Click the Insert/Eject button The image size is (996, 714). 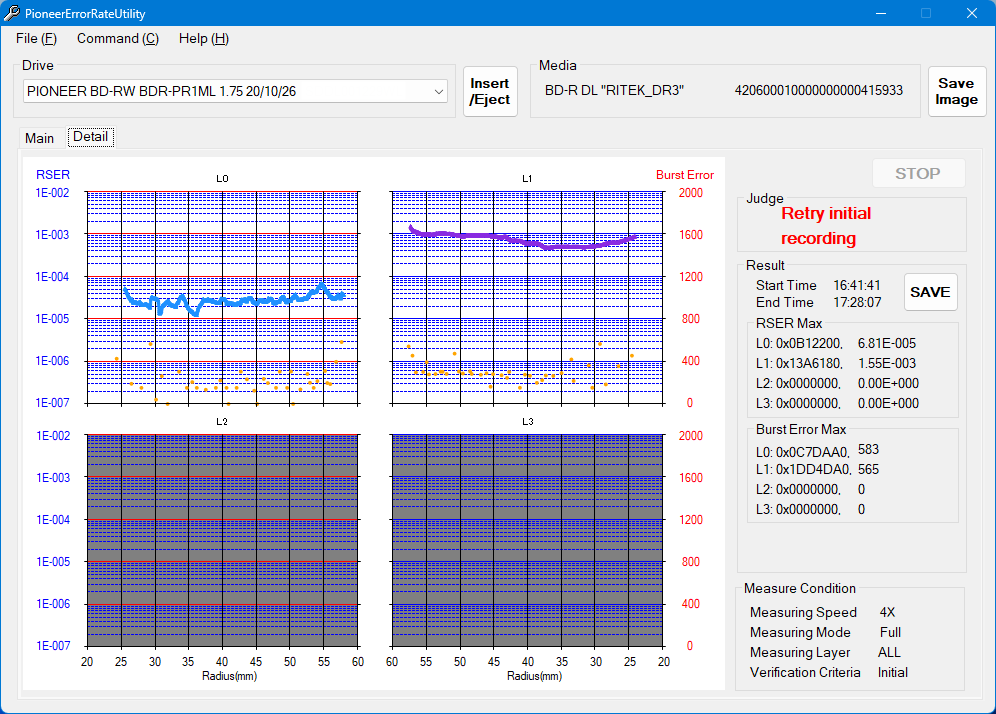[490, 91]
